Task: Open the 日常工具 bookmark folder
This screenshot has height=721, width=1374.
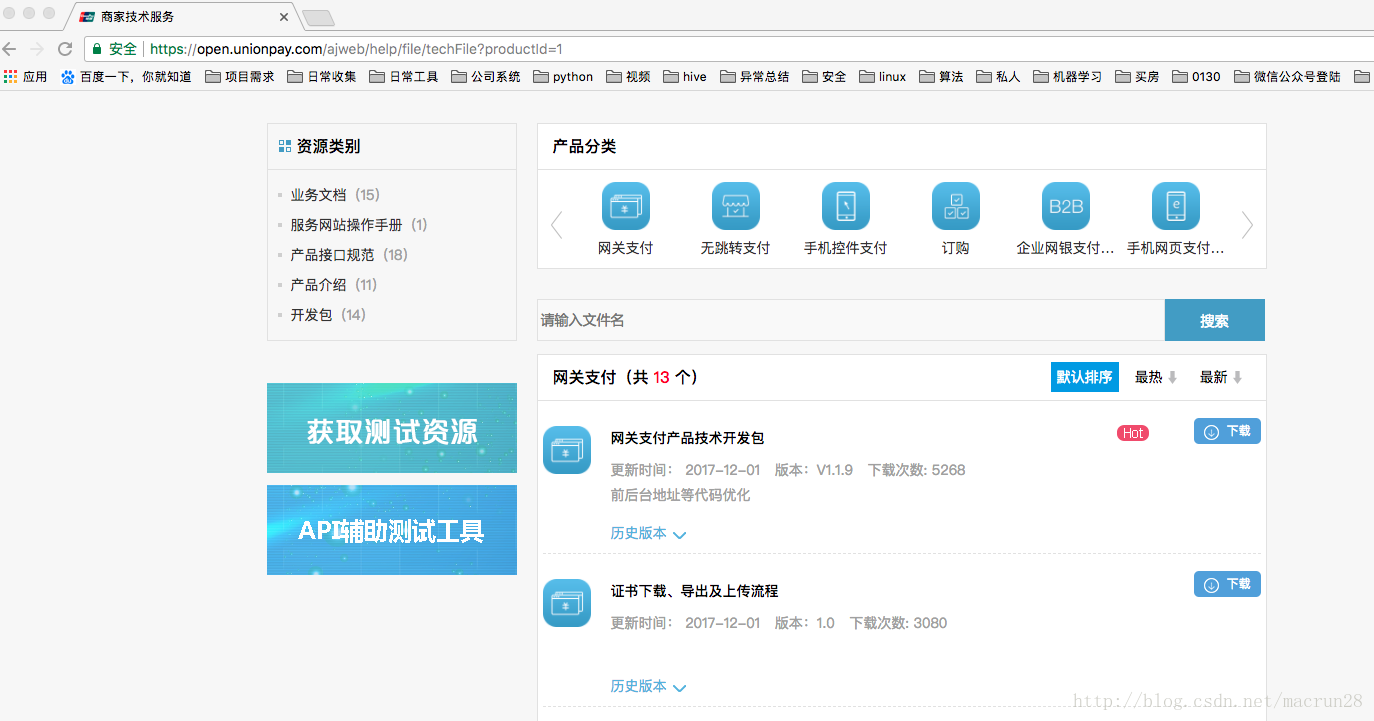Action: [x=404, y=76]
